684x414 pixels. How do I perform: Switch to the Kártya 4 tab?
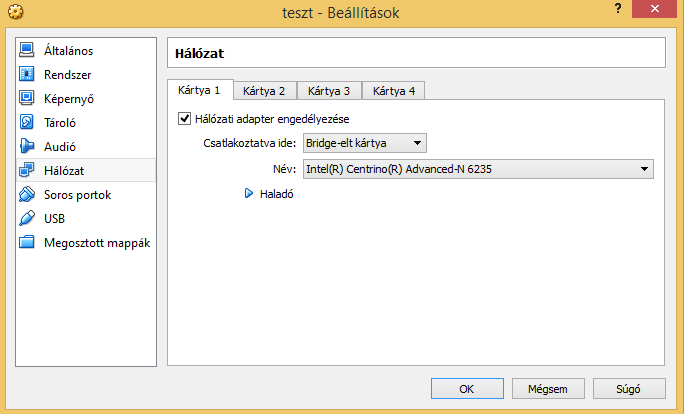(x=394, y=91)
